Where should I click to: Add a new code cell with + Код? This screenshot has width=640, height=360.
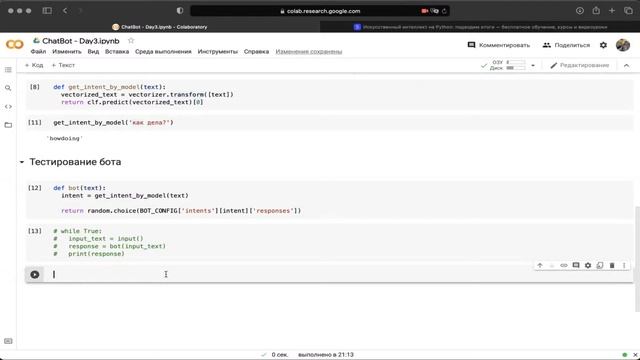point(34,65)
